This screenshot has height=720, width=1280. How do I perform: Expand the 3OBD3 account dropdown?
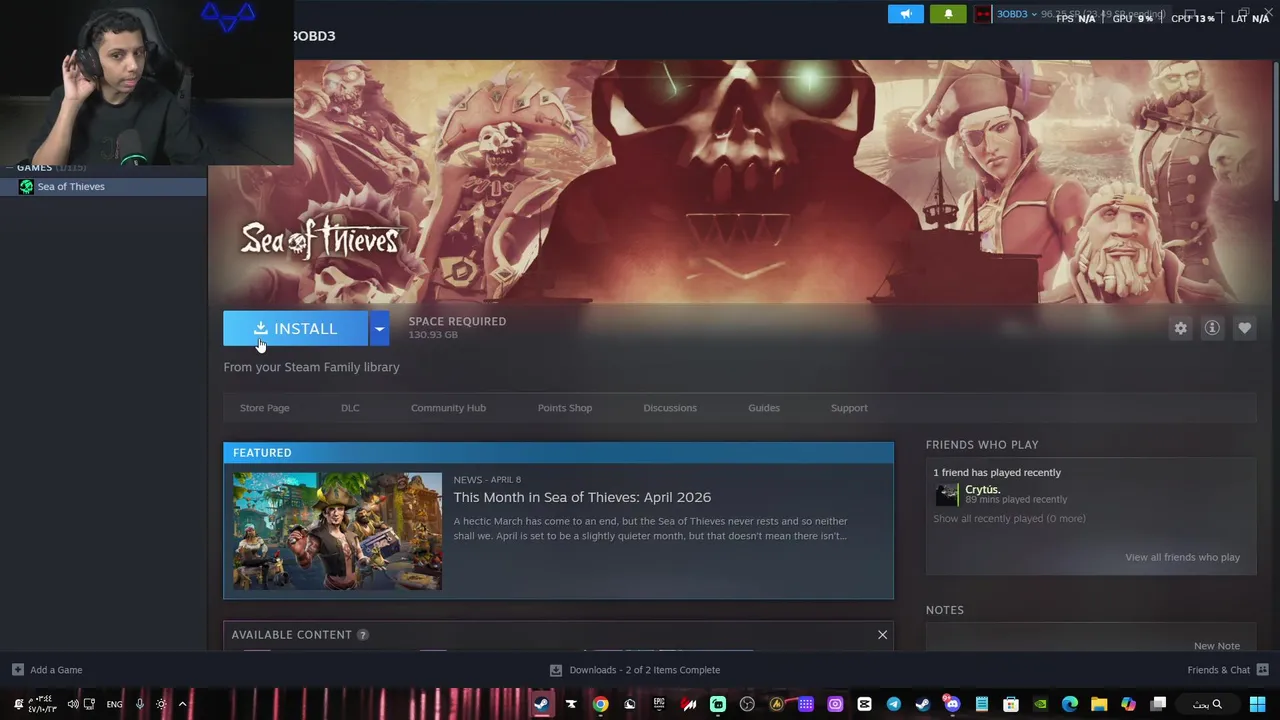coord(1018,14)
